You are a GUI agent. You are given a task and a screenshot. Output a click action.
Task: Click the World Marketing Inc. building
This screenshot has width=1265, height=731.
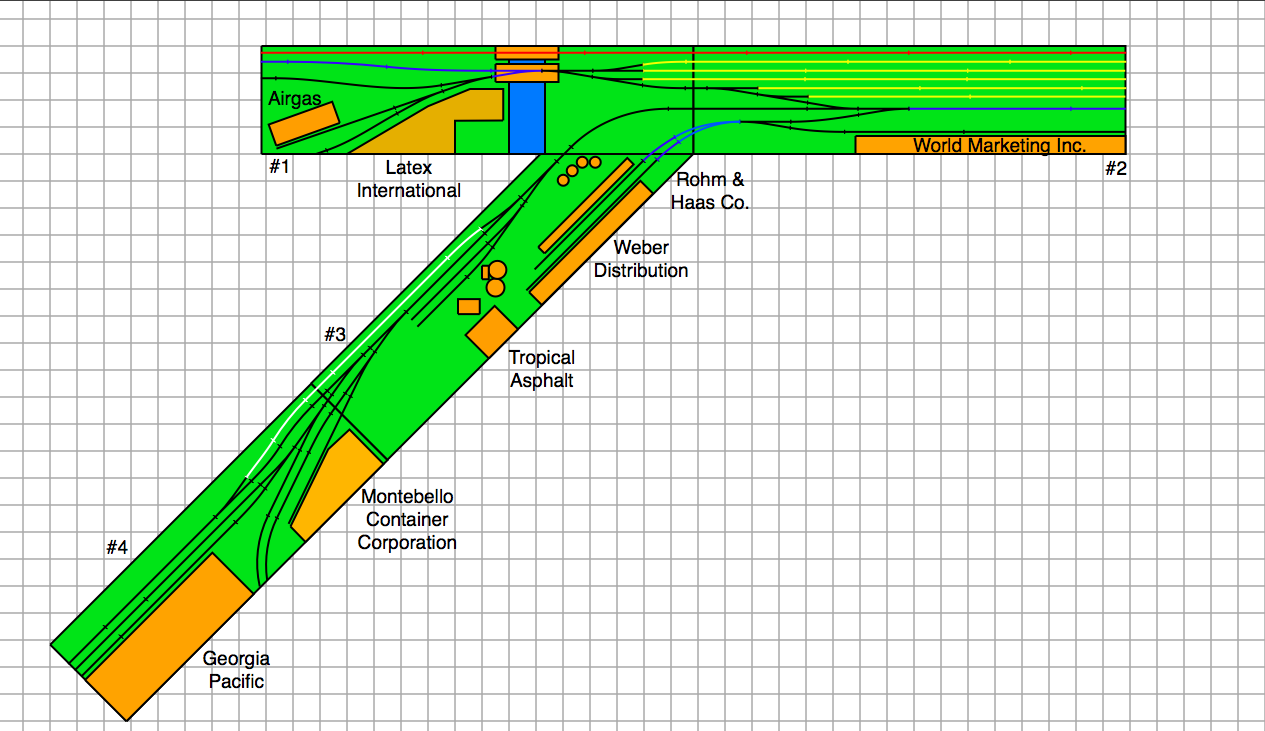click(x=990, y=145)
